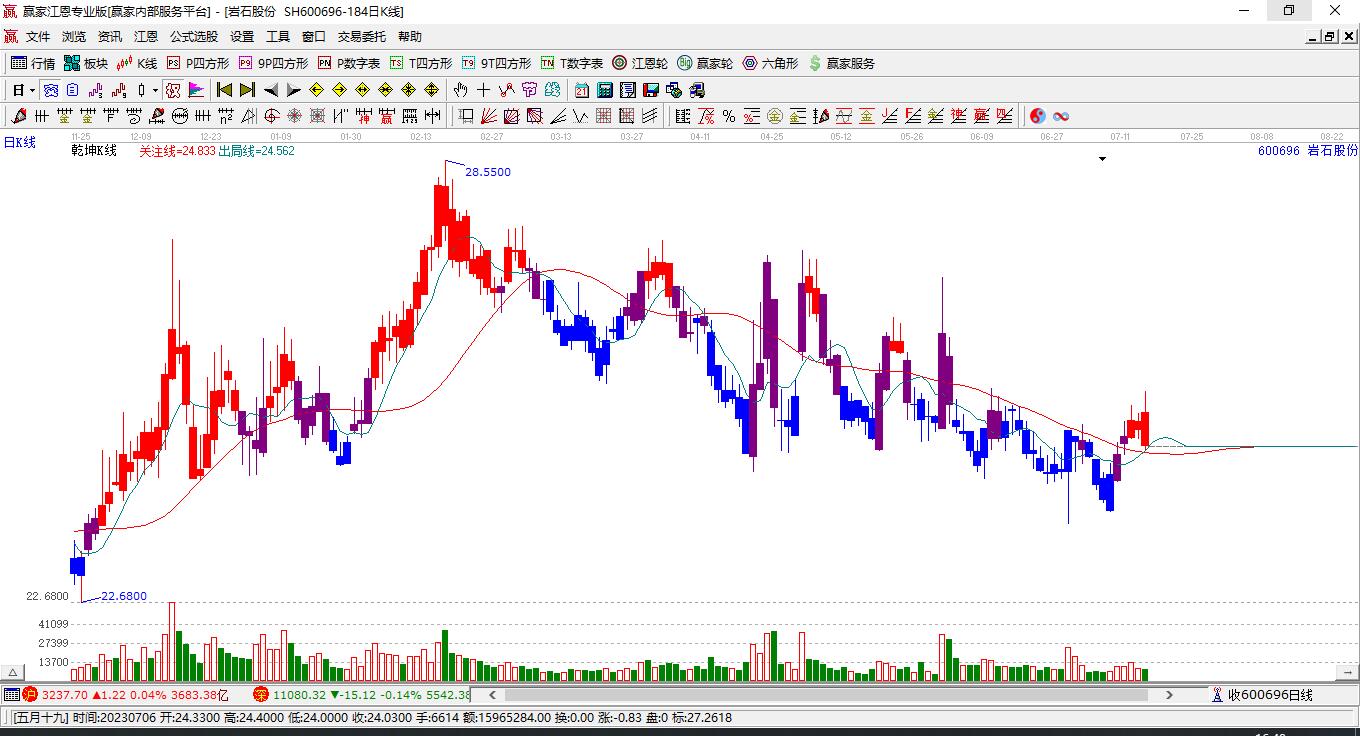Select the hand pan tool
Viewport: 1360px width, 736px height.
[x=461, y=90]
